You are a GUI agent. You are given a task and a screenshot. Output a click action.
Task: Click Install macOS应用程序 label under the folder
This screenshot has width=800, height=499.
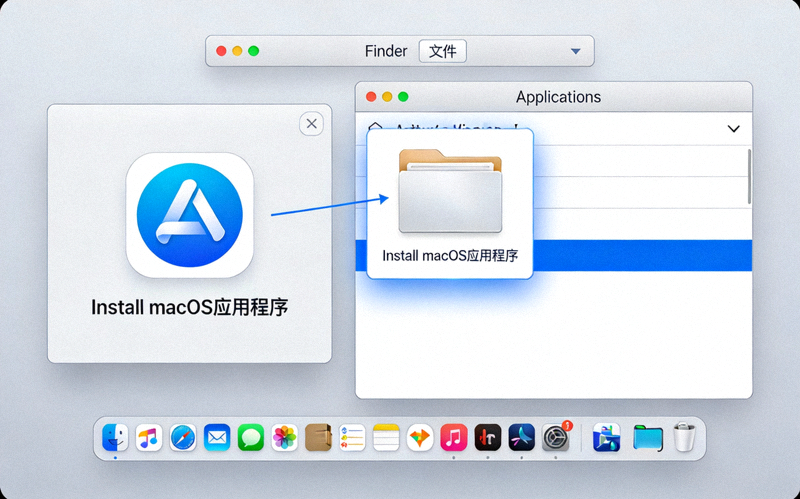point(450,255)
